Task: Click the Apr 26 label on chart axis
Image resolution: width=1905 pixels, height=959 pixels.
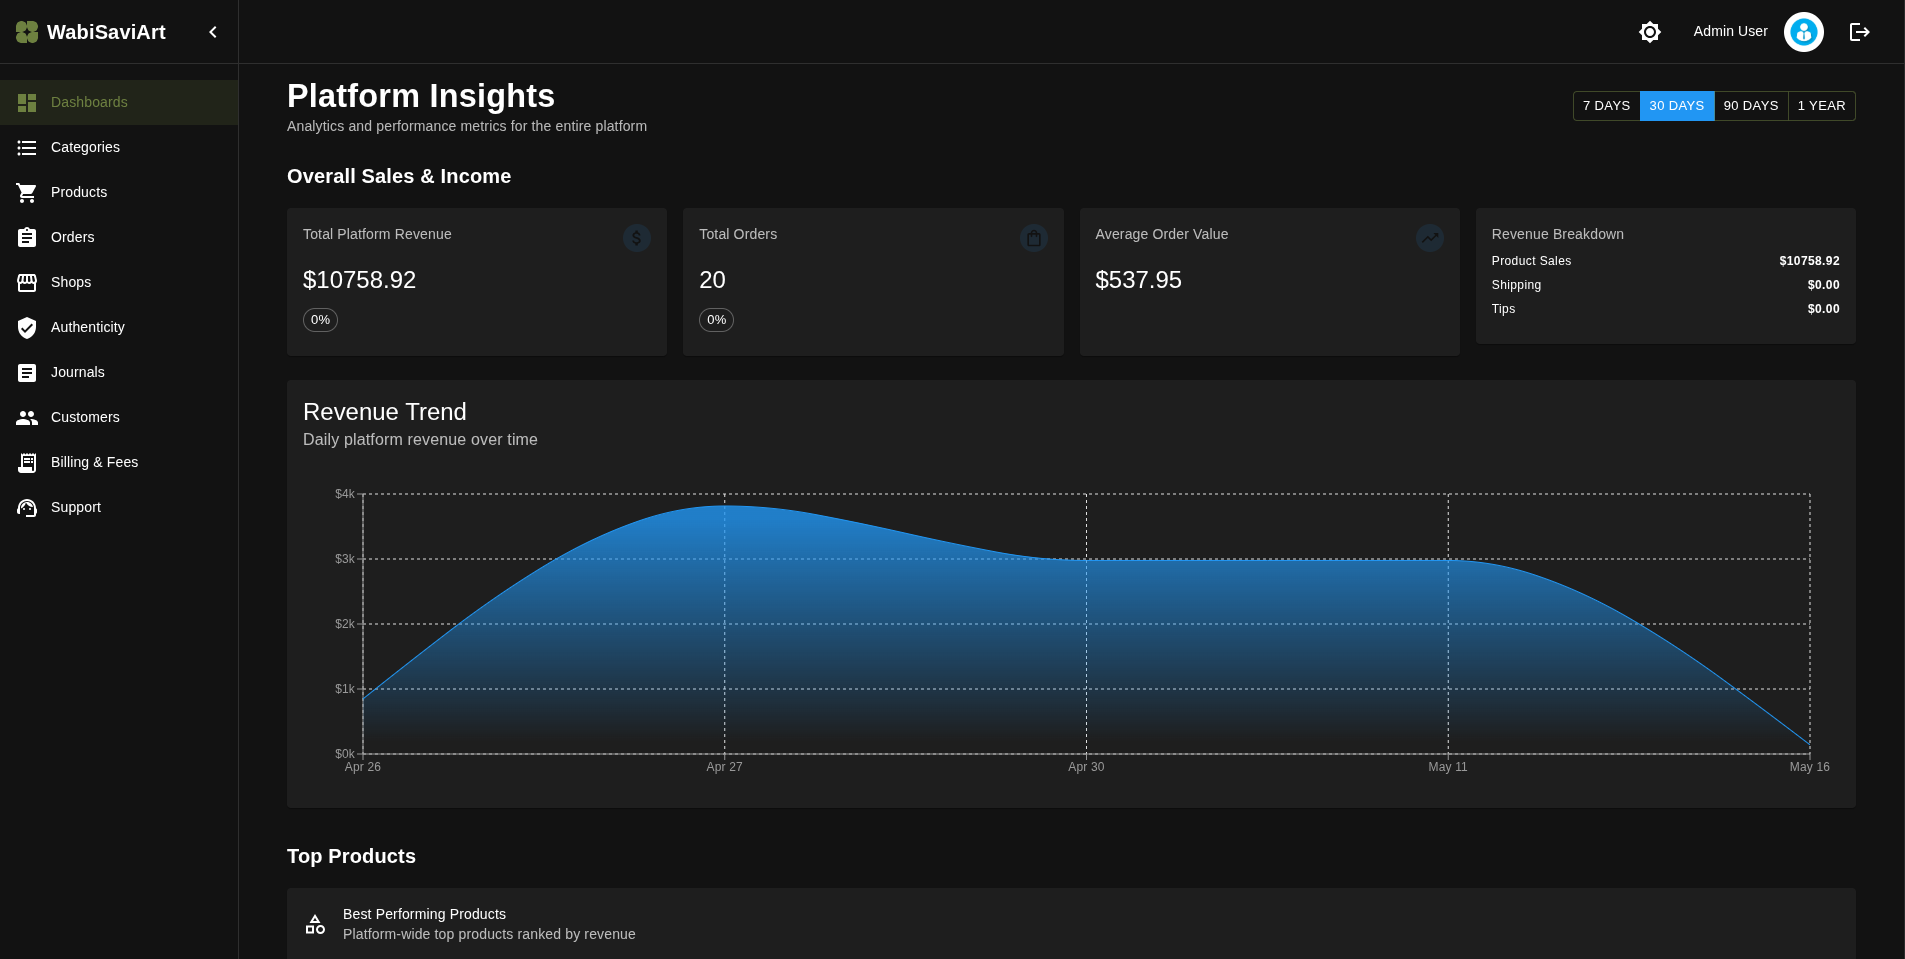Action: click(363, 767)
